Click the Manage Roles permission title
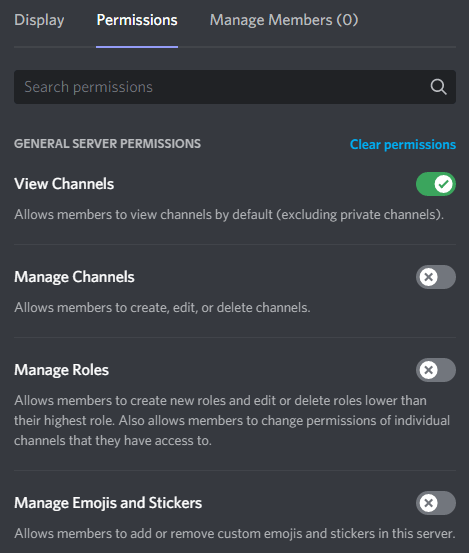This screenshot has height=553, width=469. point(61,370)
